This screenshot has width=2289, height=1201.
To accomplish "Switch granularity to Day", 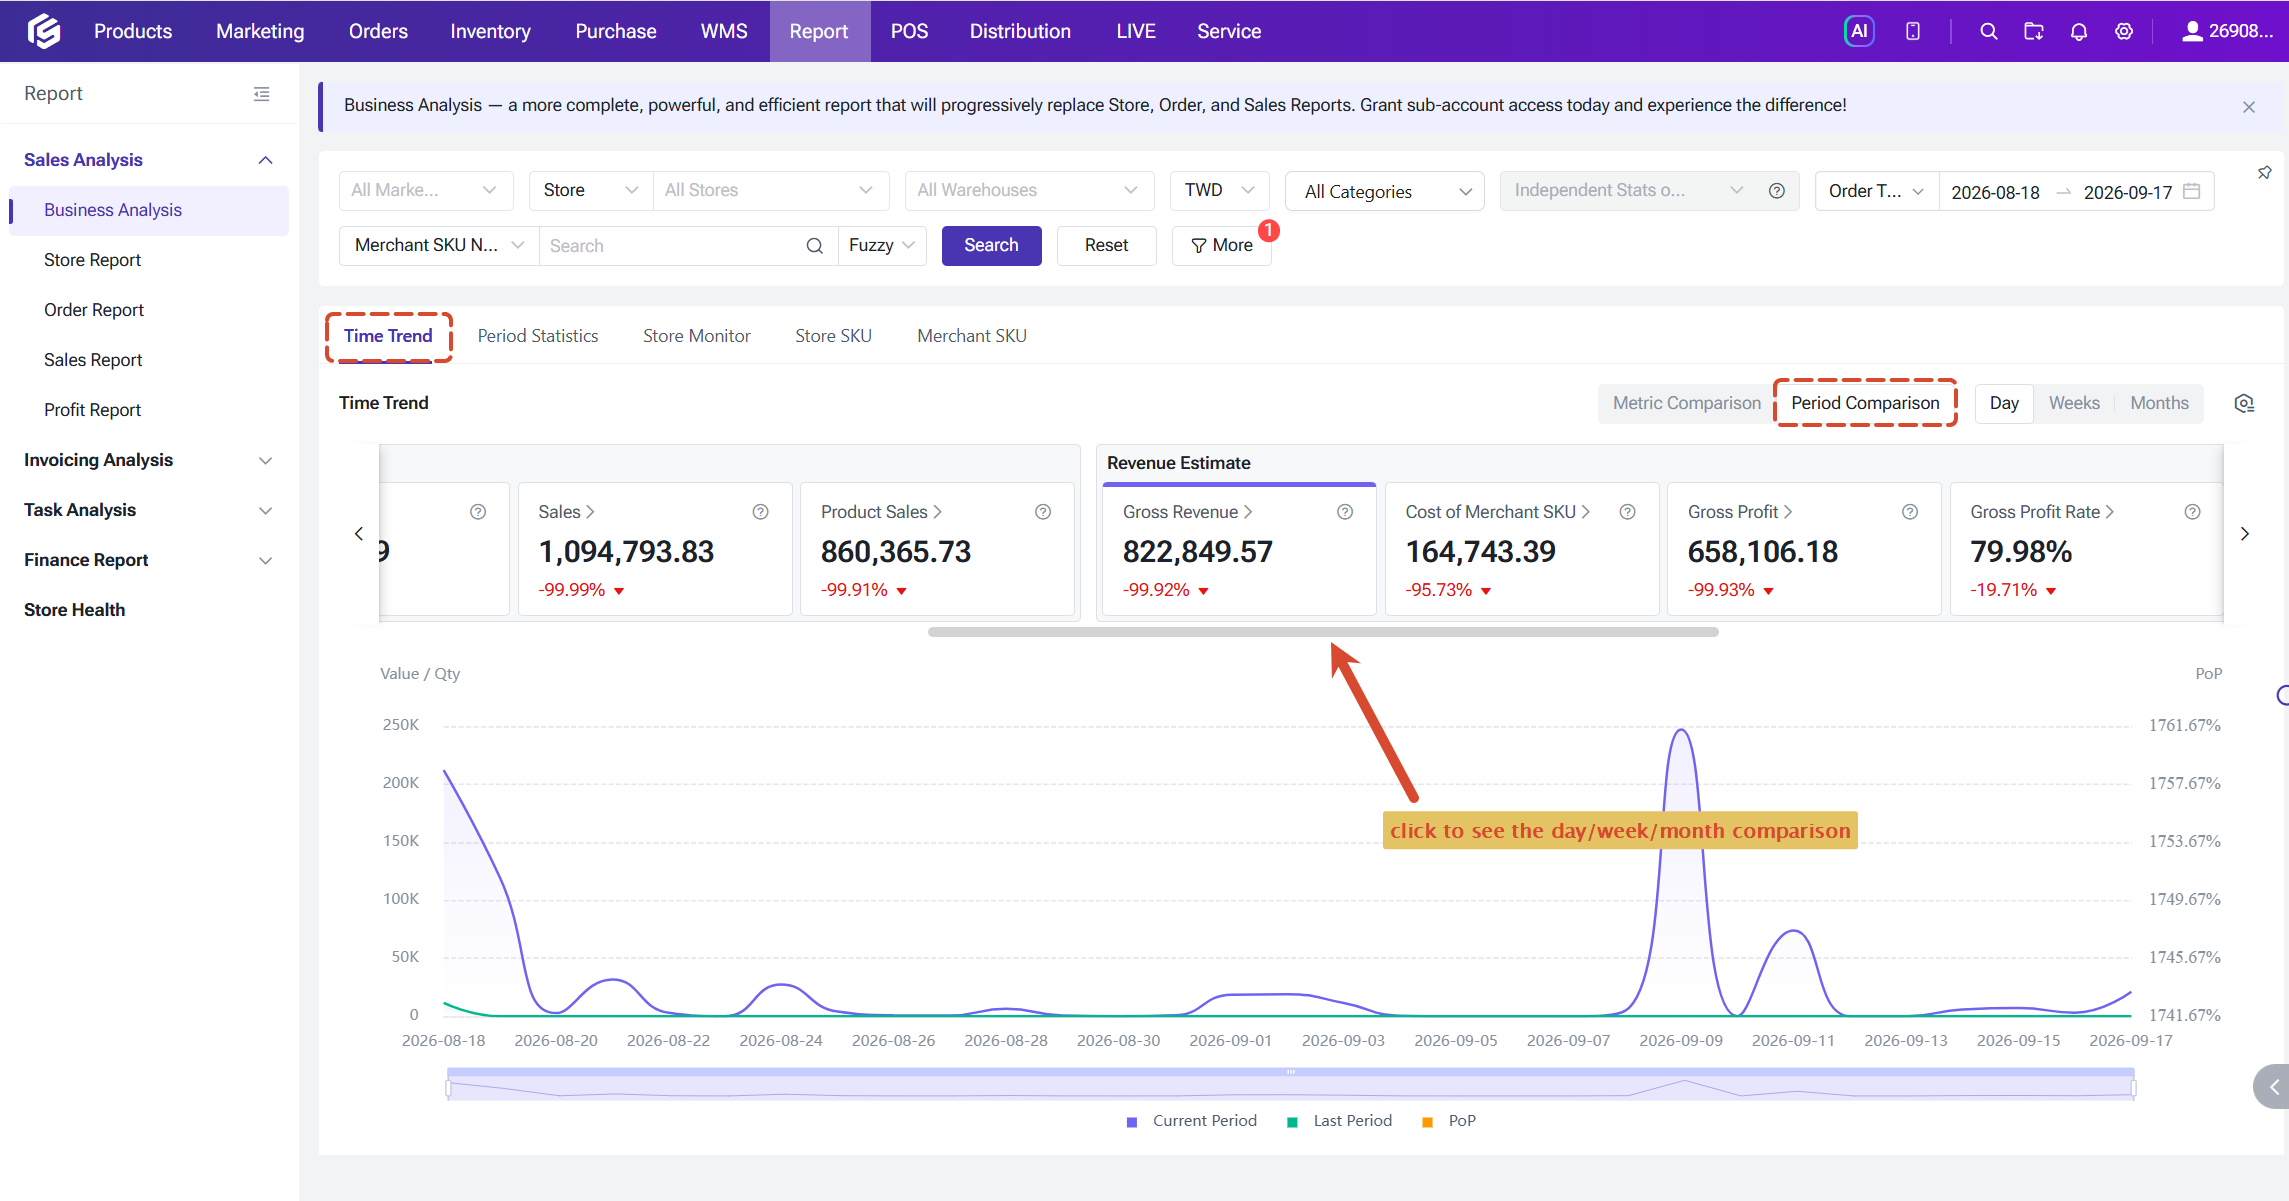I will [2004, 403].
